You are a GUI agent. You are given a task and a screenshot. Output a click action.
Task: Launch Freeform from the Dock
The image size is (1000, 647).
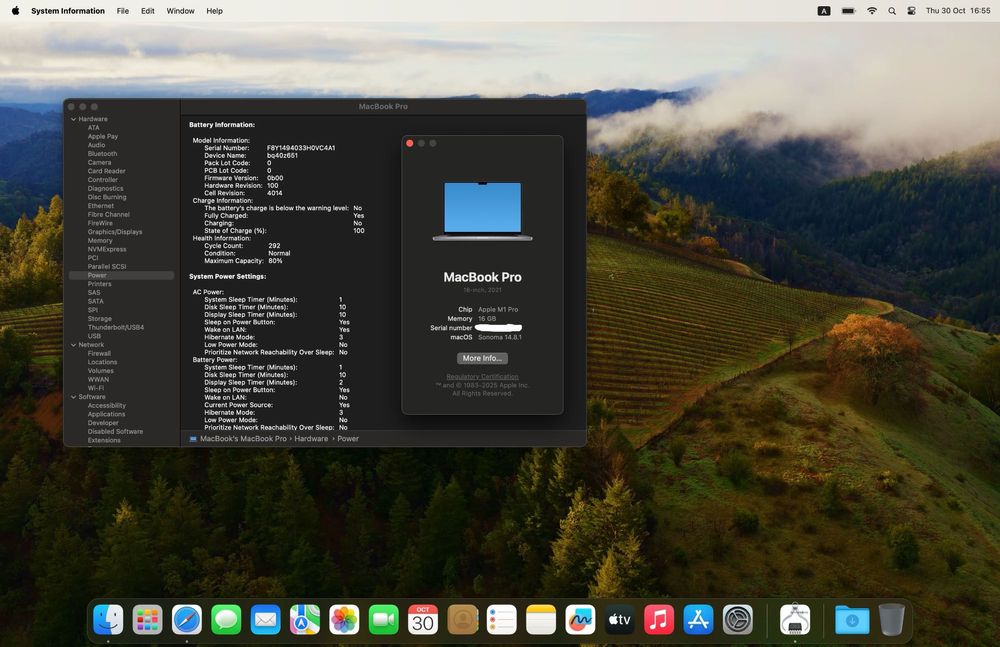click(x=580, y=620)
